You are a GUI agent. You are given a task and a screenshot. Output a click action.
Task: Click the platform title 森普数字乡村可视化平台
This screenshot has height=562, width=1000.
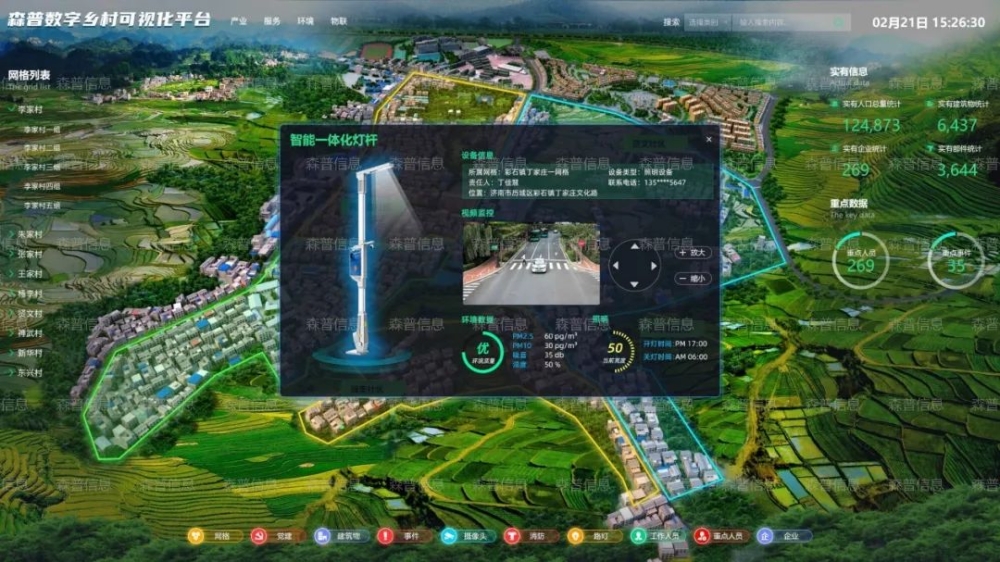point(109,19)
